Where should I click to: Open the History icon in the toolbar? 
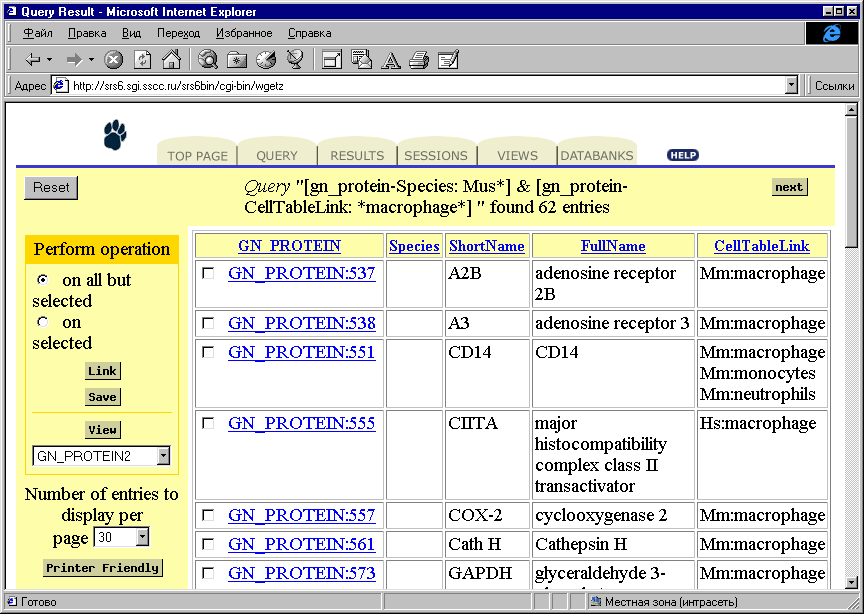[266, 60]
